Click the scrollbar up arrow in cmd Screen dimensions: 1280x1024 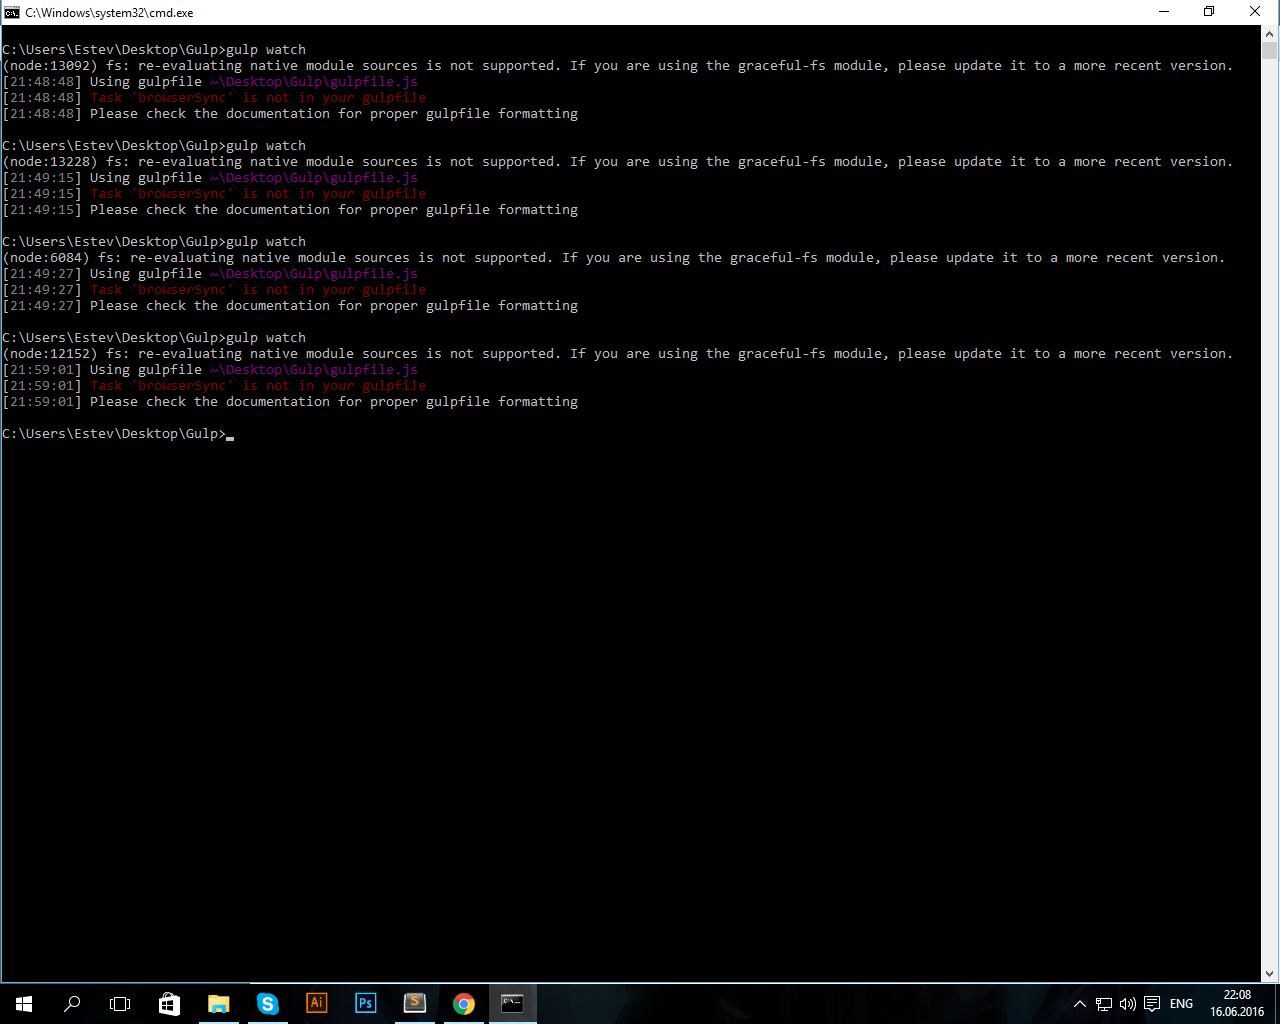pyautogui.click(x=1270, y=33)
